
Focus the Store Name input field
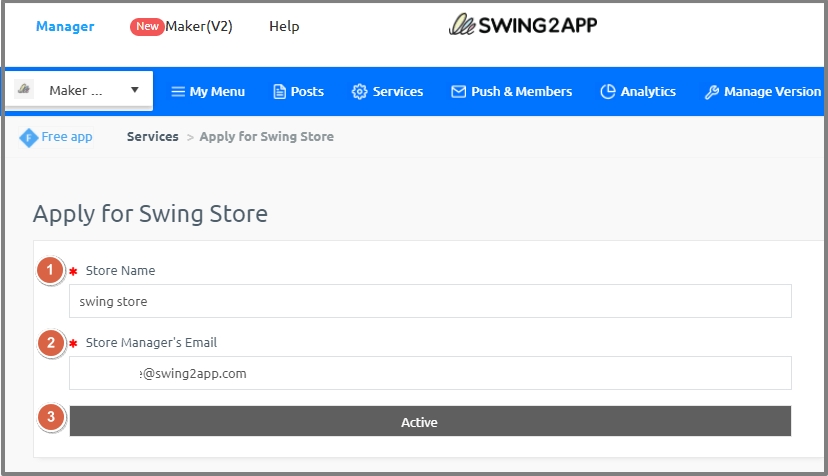[430, 301]
